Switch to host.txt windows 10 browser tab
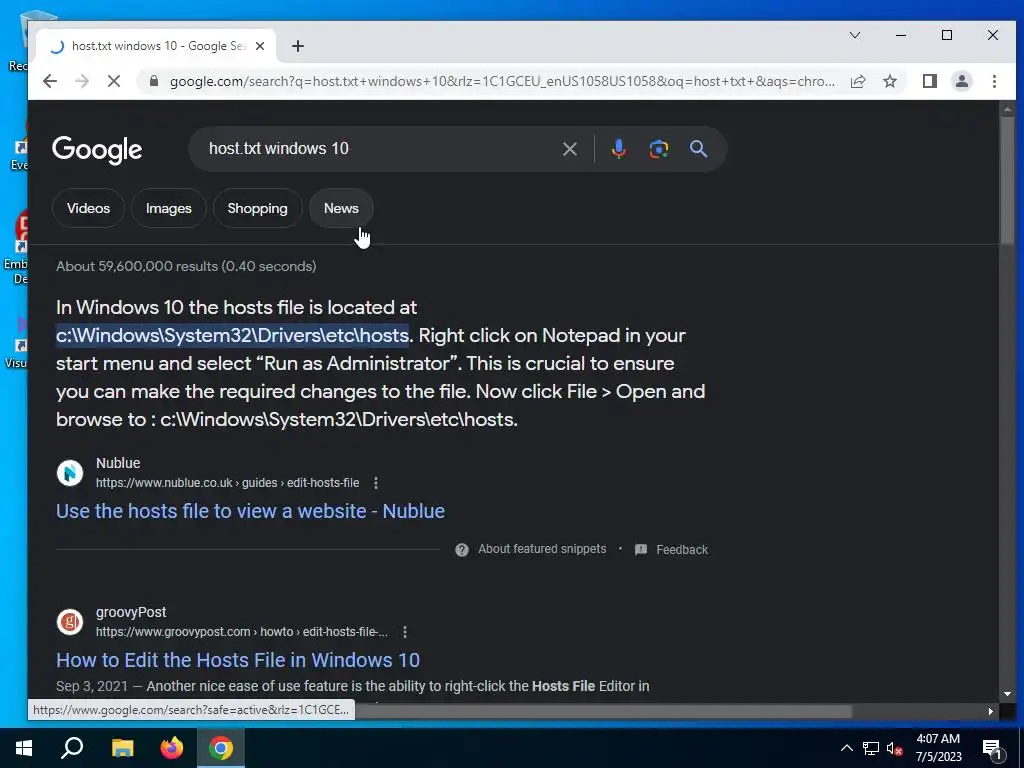Screen dimensions: 1024x768 point(157,46)
